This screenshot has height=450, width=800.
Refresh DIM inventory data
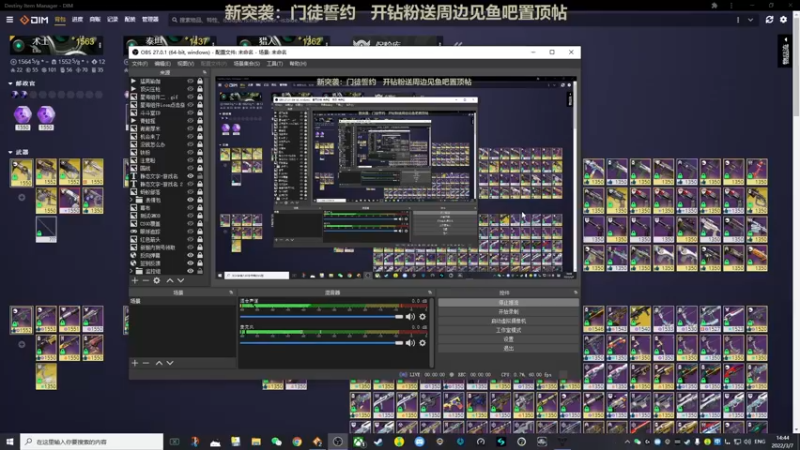769,20
